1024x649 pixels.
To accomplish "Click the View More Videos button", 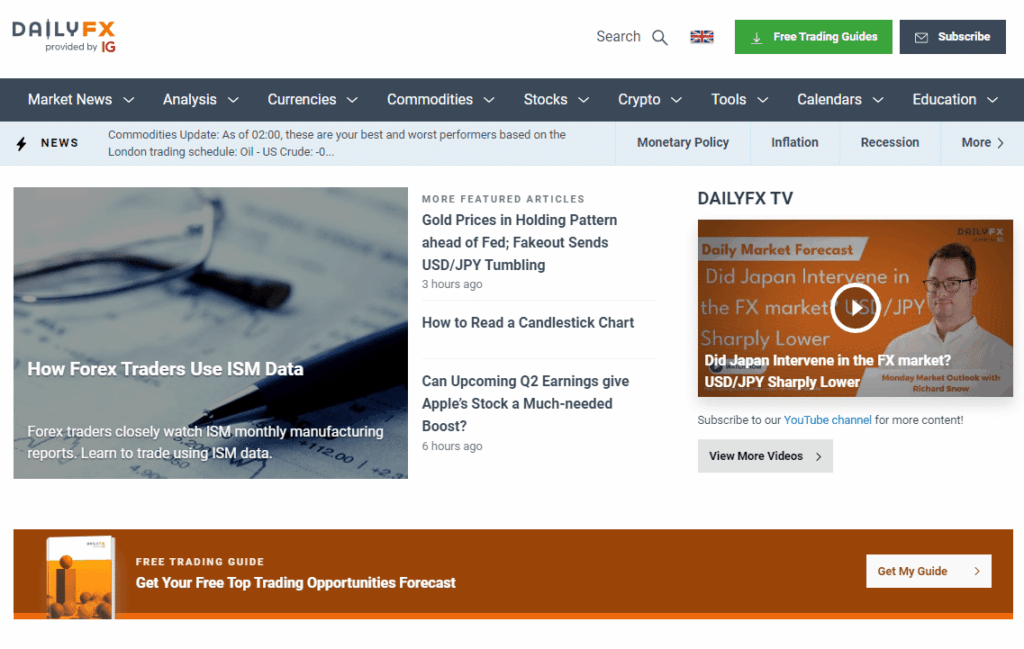I will [764, 456].
